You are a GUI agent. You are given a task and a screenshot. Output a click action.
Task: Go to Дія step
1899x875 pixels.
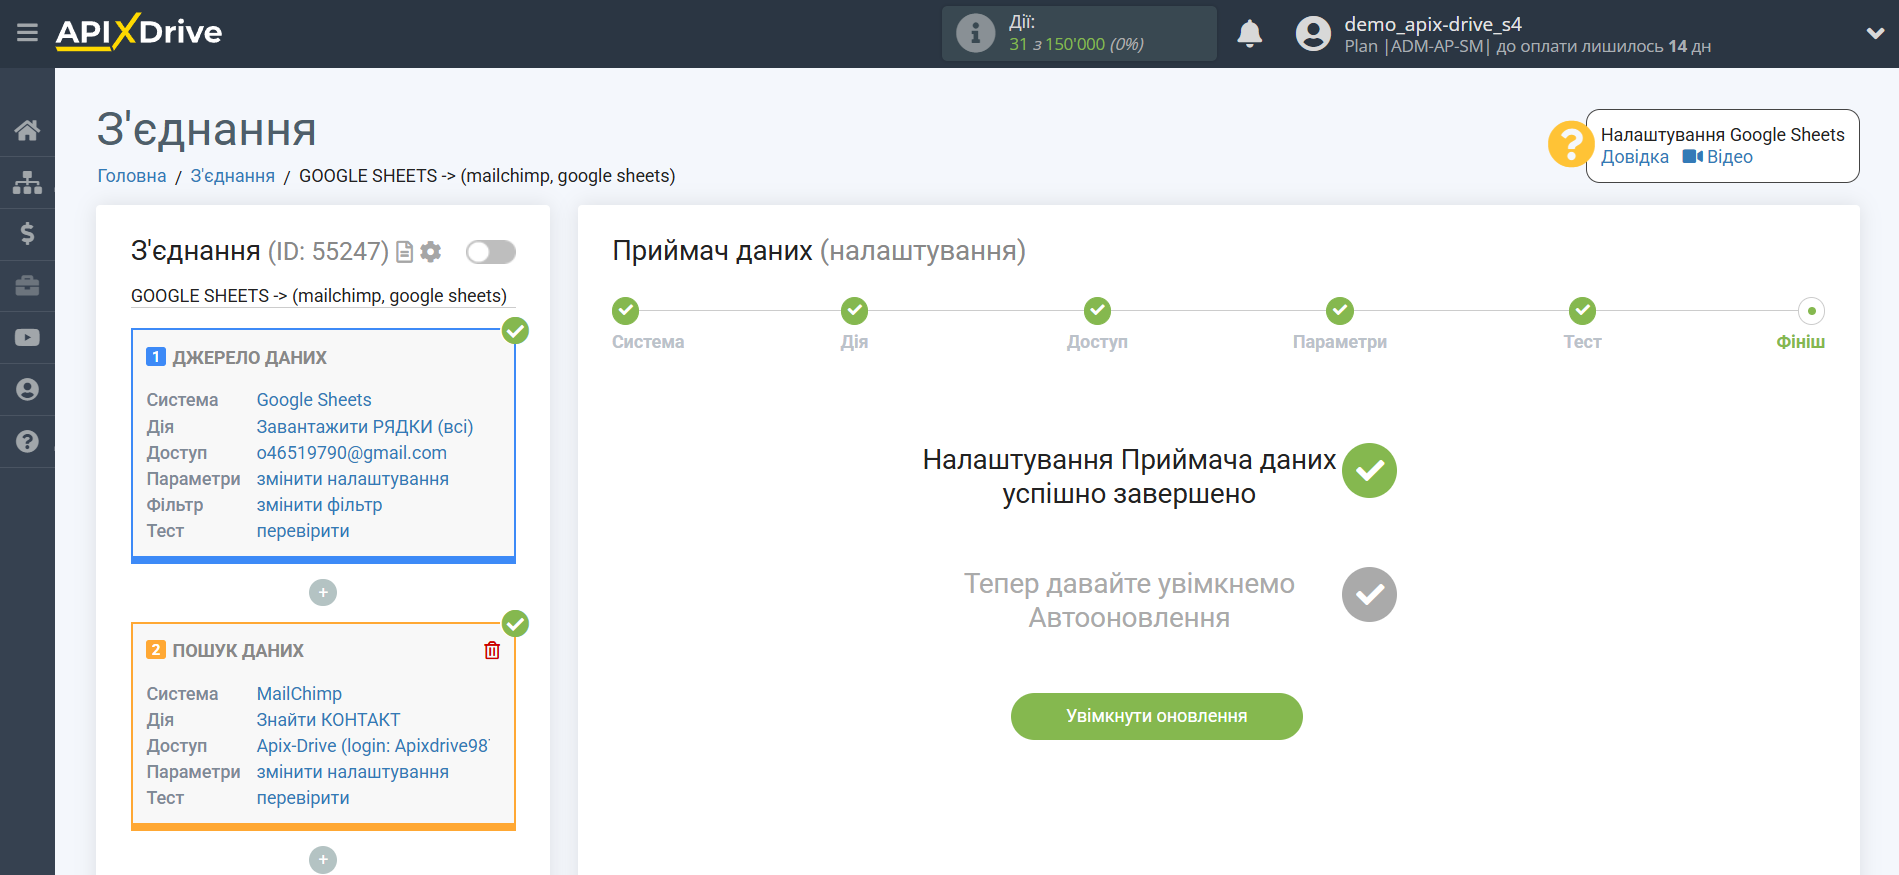tap(855, 311)
